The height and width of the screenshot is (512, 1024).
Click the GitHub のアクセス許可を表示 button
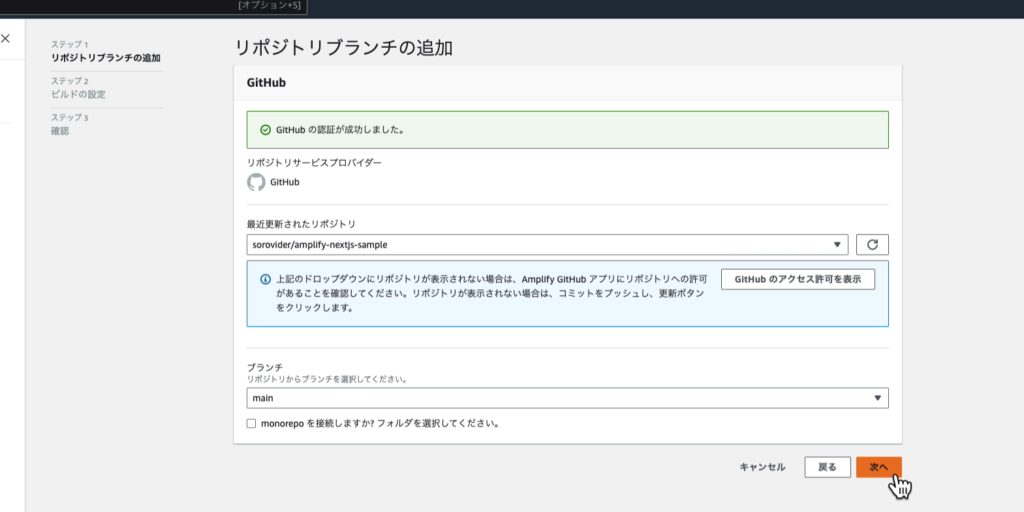coord(797,279)
